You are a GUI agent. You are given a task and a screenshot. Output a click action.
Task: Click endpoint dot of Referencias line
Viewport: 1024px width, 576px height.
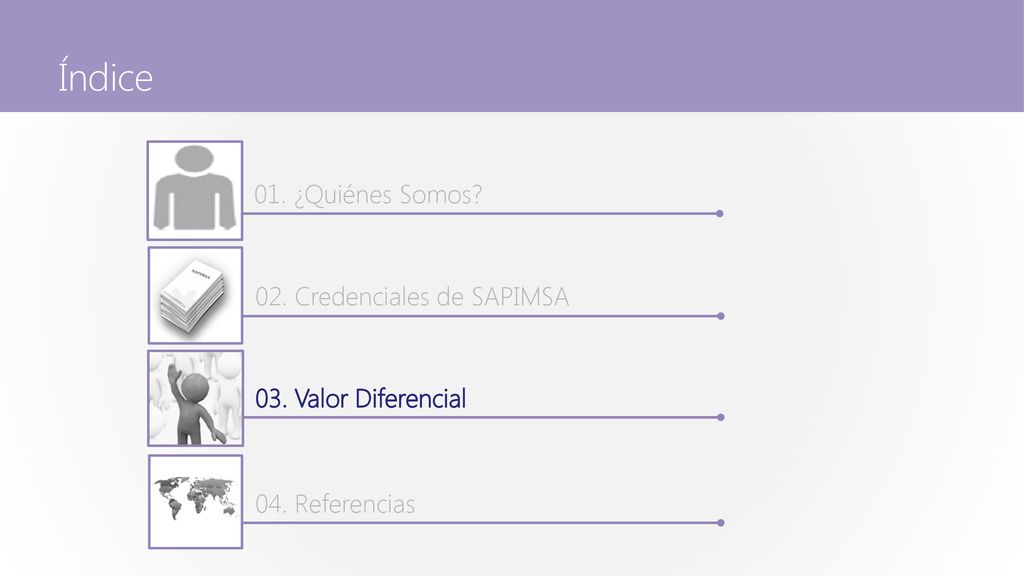pyautogui.click(x=721, y=522)
